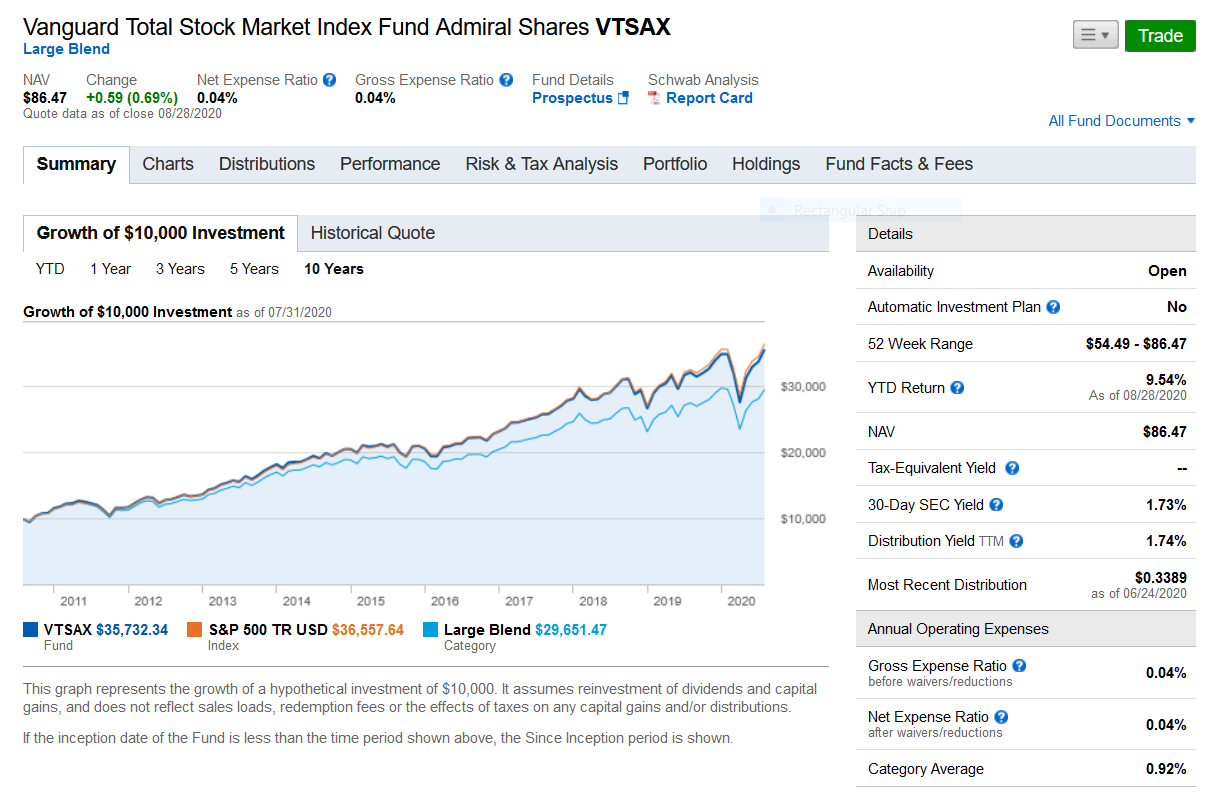
Task: Click the Large Blend light blue swatch
Action: coord(430,630)
